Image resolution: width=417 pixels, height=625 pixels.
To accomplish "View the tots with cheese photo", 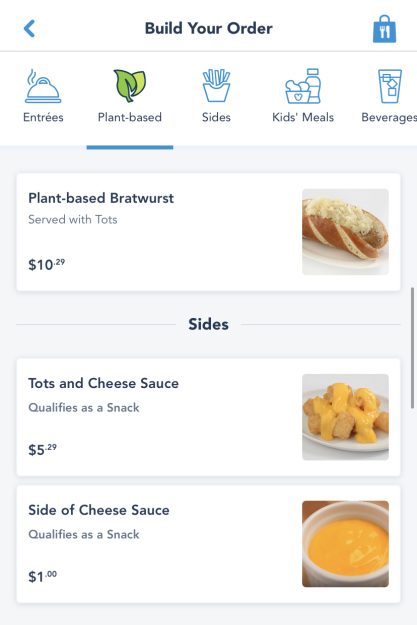I will point(345,417).
